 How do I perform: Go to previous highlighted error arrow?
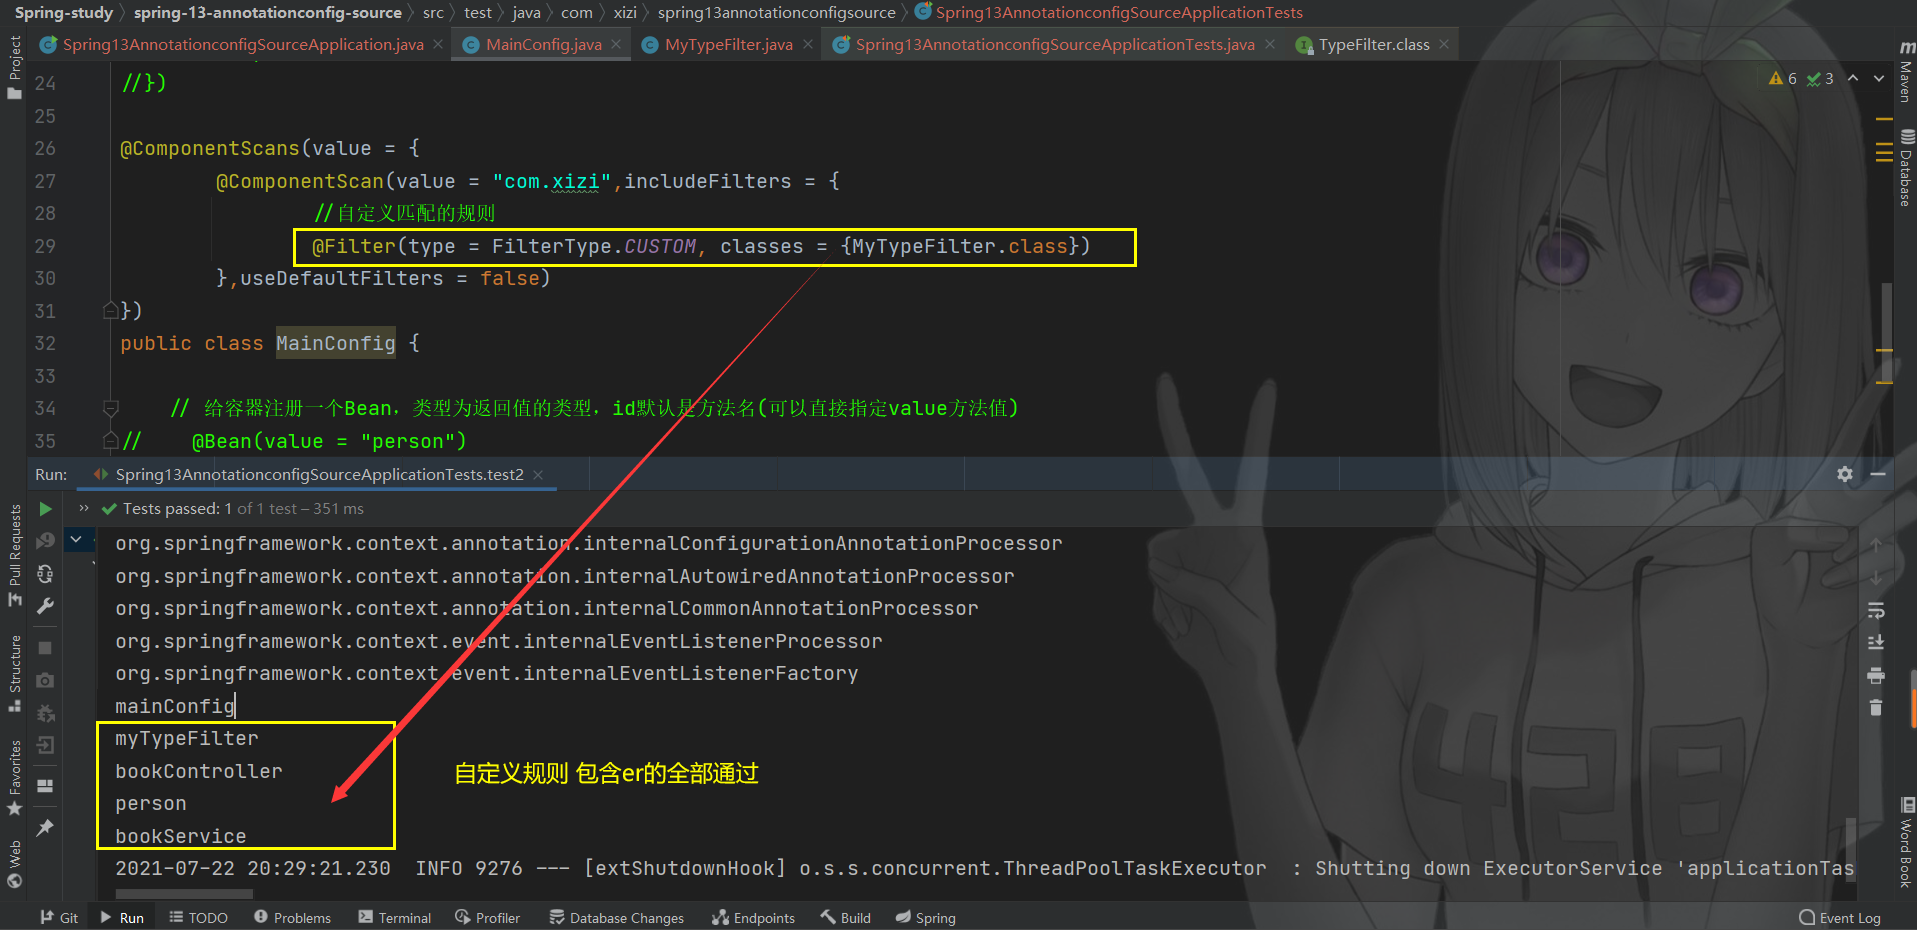point(1853,78)
